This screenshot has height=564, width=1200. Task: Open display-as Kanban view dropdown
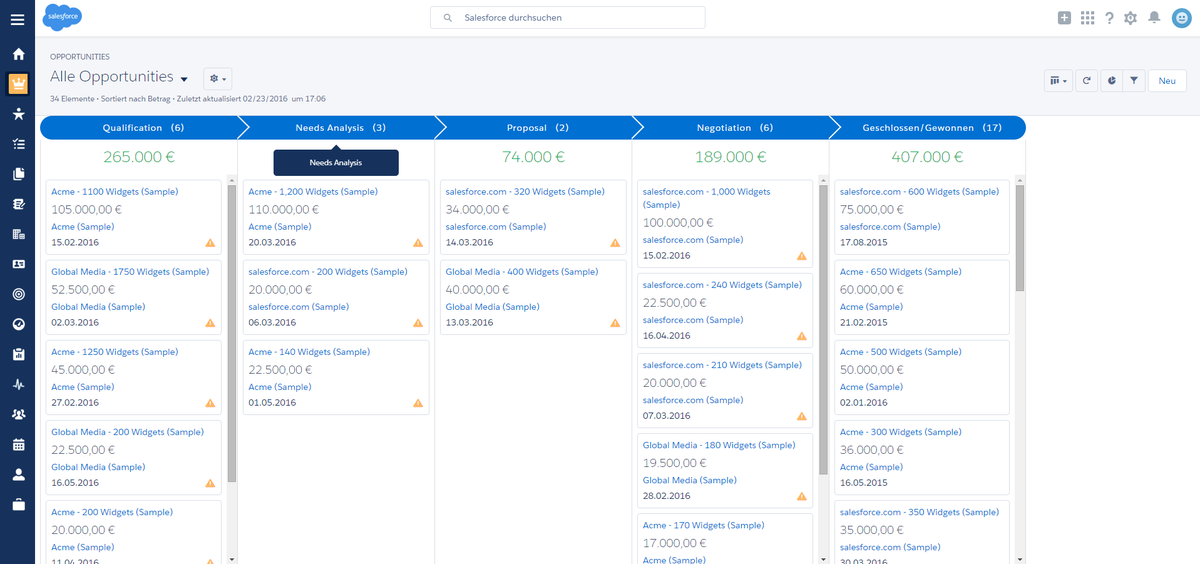pos(1057,81)
